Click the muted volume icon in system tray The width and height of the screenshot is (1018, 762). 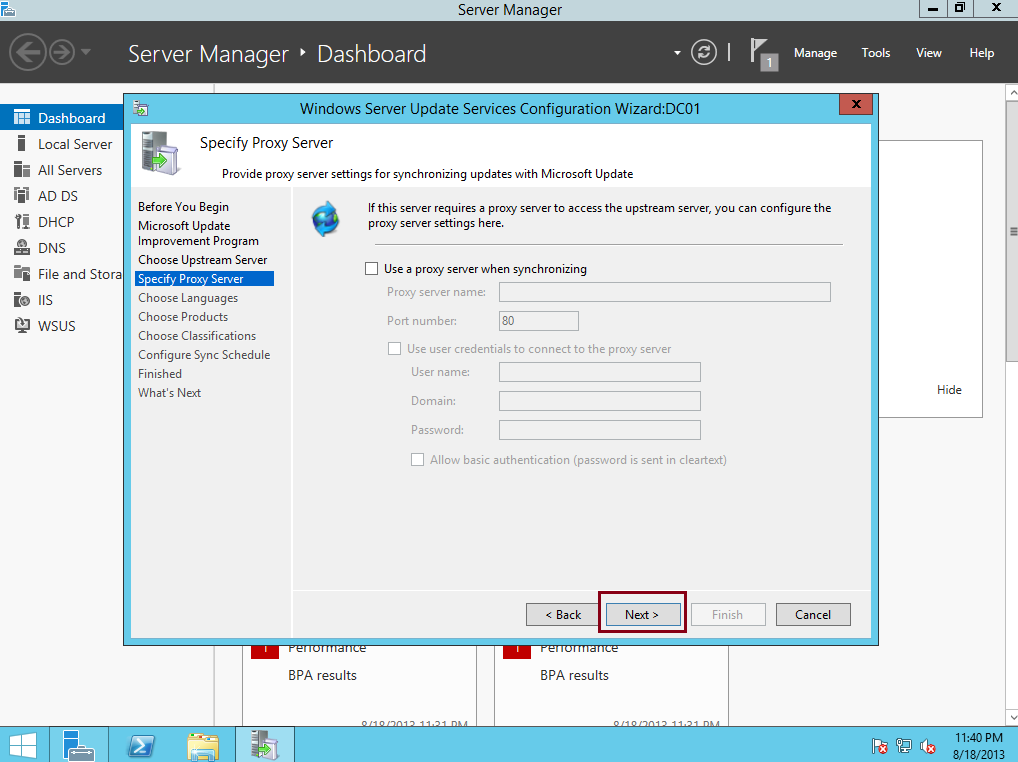point(926,746)
